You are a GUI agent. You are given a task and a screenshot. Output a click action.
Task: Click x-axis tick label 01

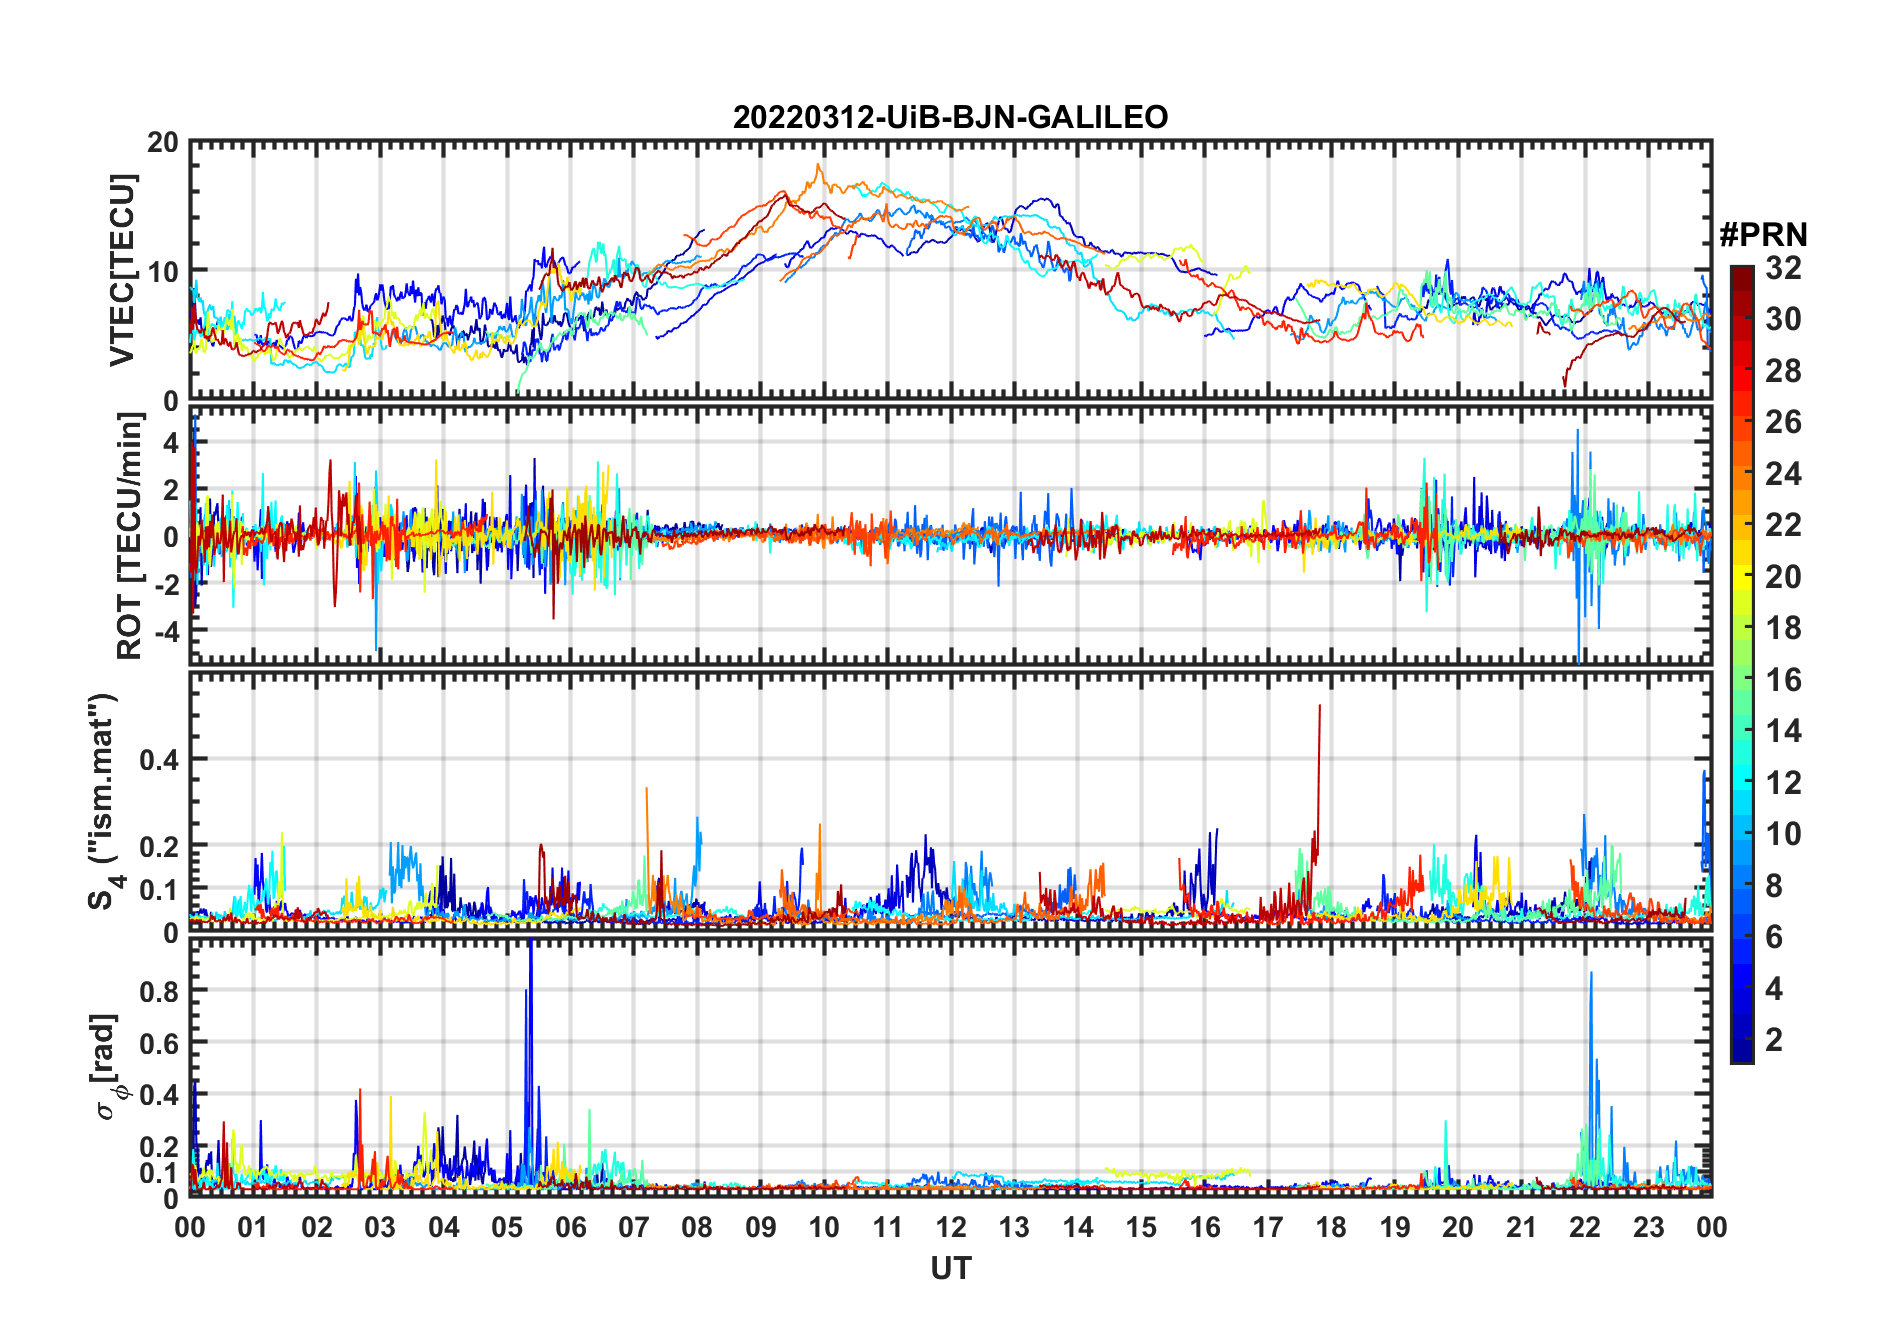[x=253, y=1228]
